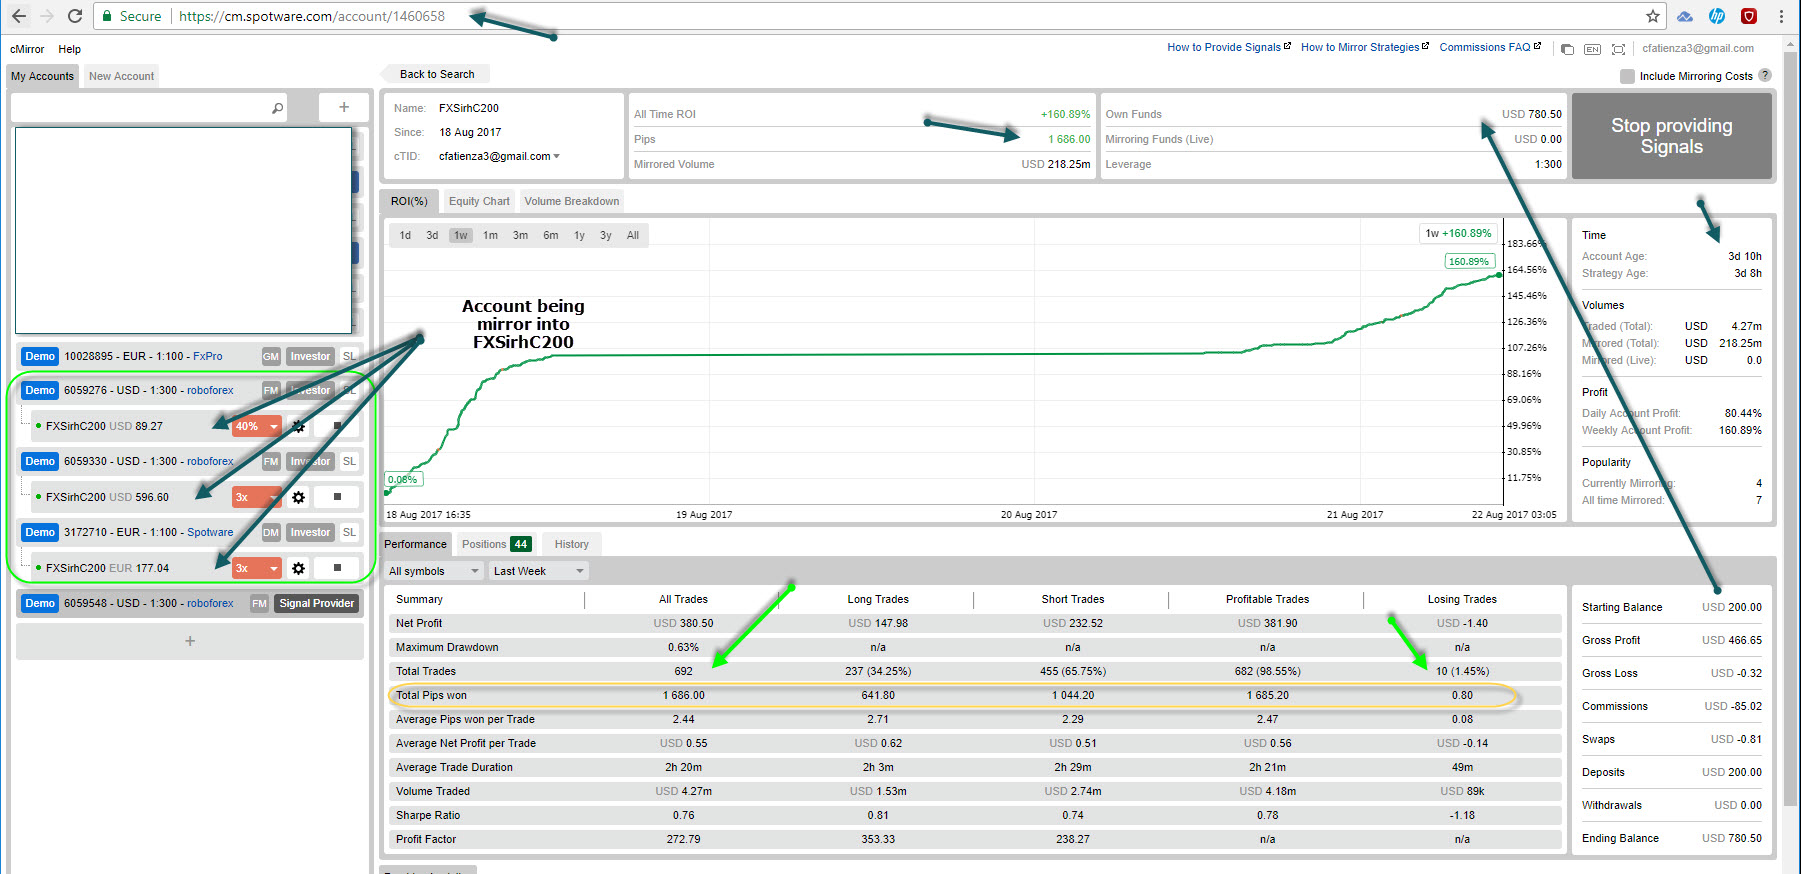Click the plus button beside the search box

coord(344,107)
